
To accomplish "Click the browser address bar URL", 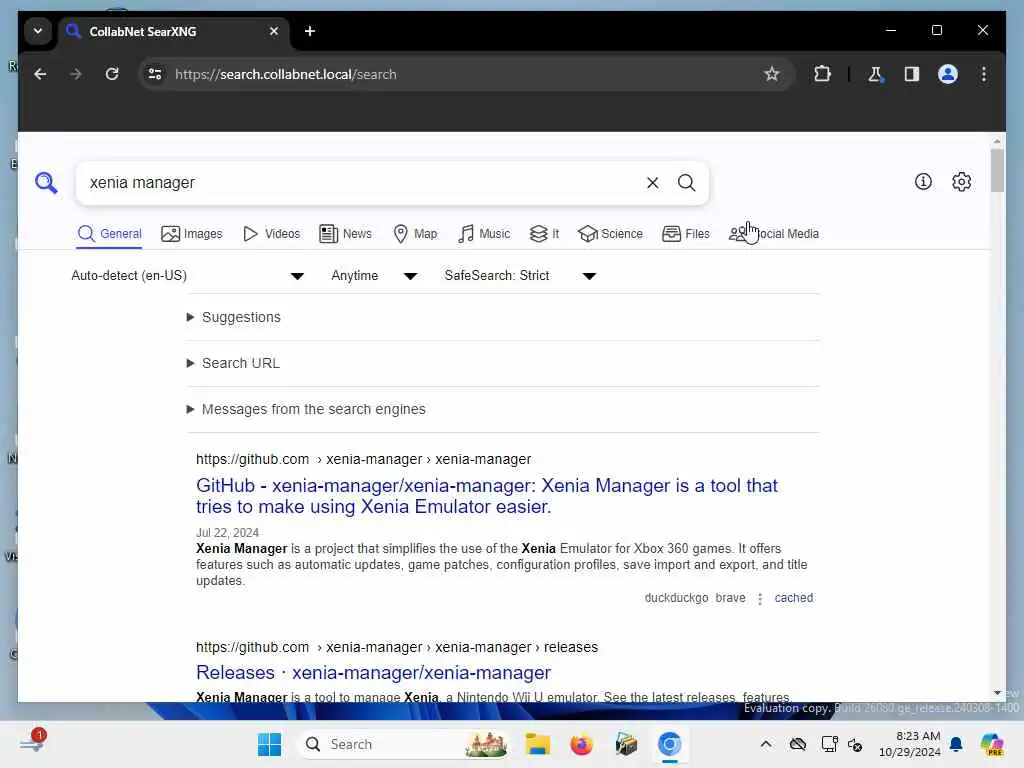I will click(x=285, y=74).
